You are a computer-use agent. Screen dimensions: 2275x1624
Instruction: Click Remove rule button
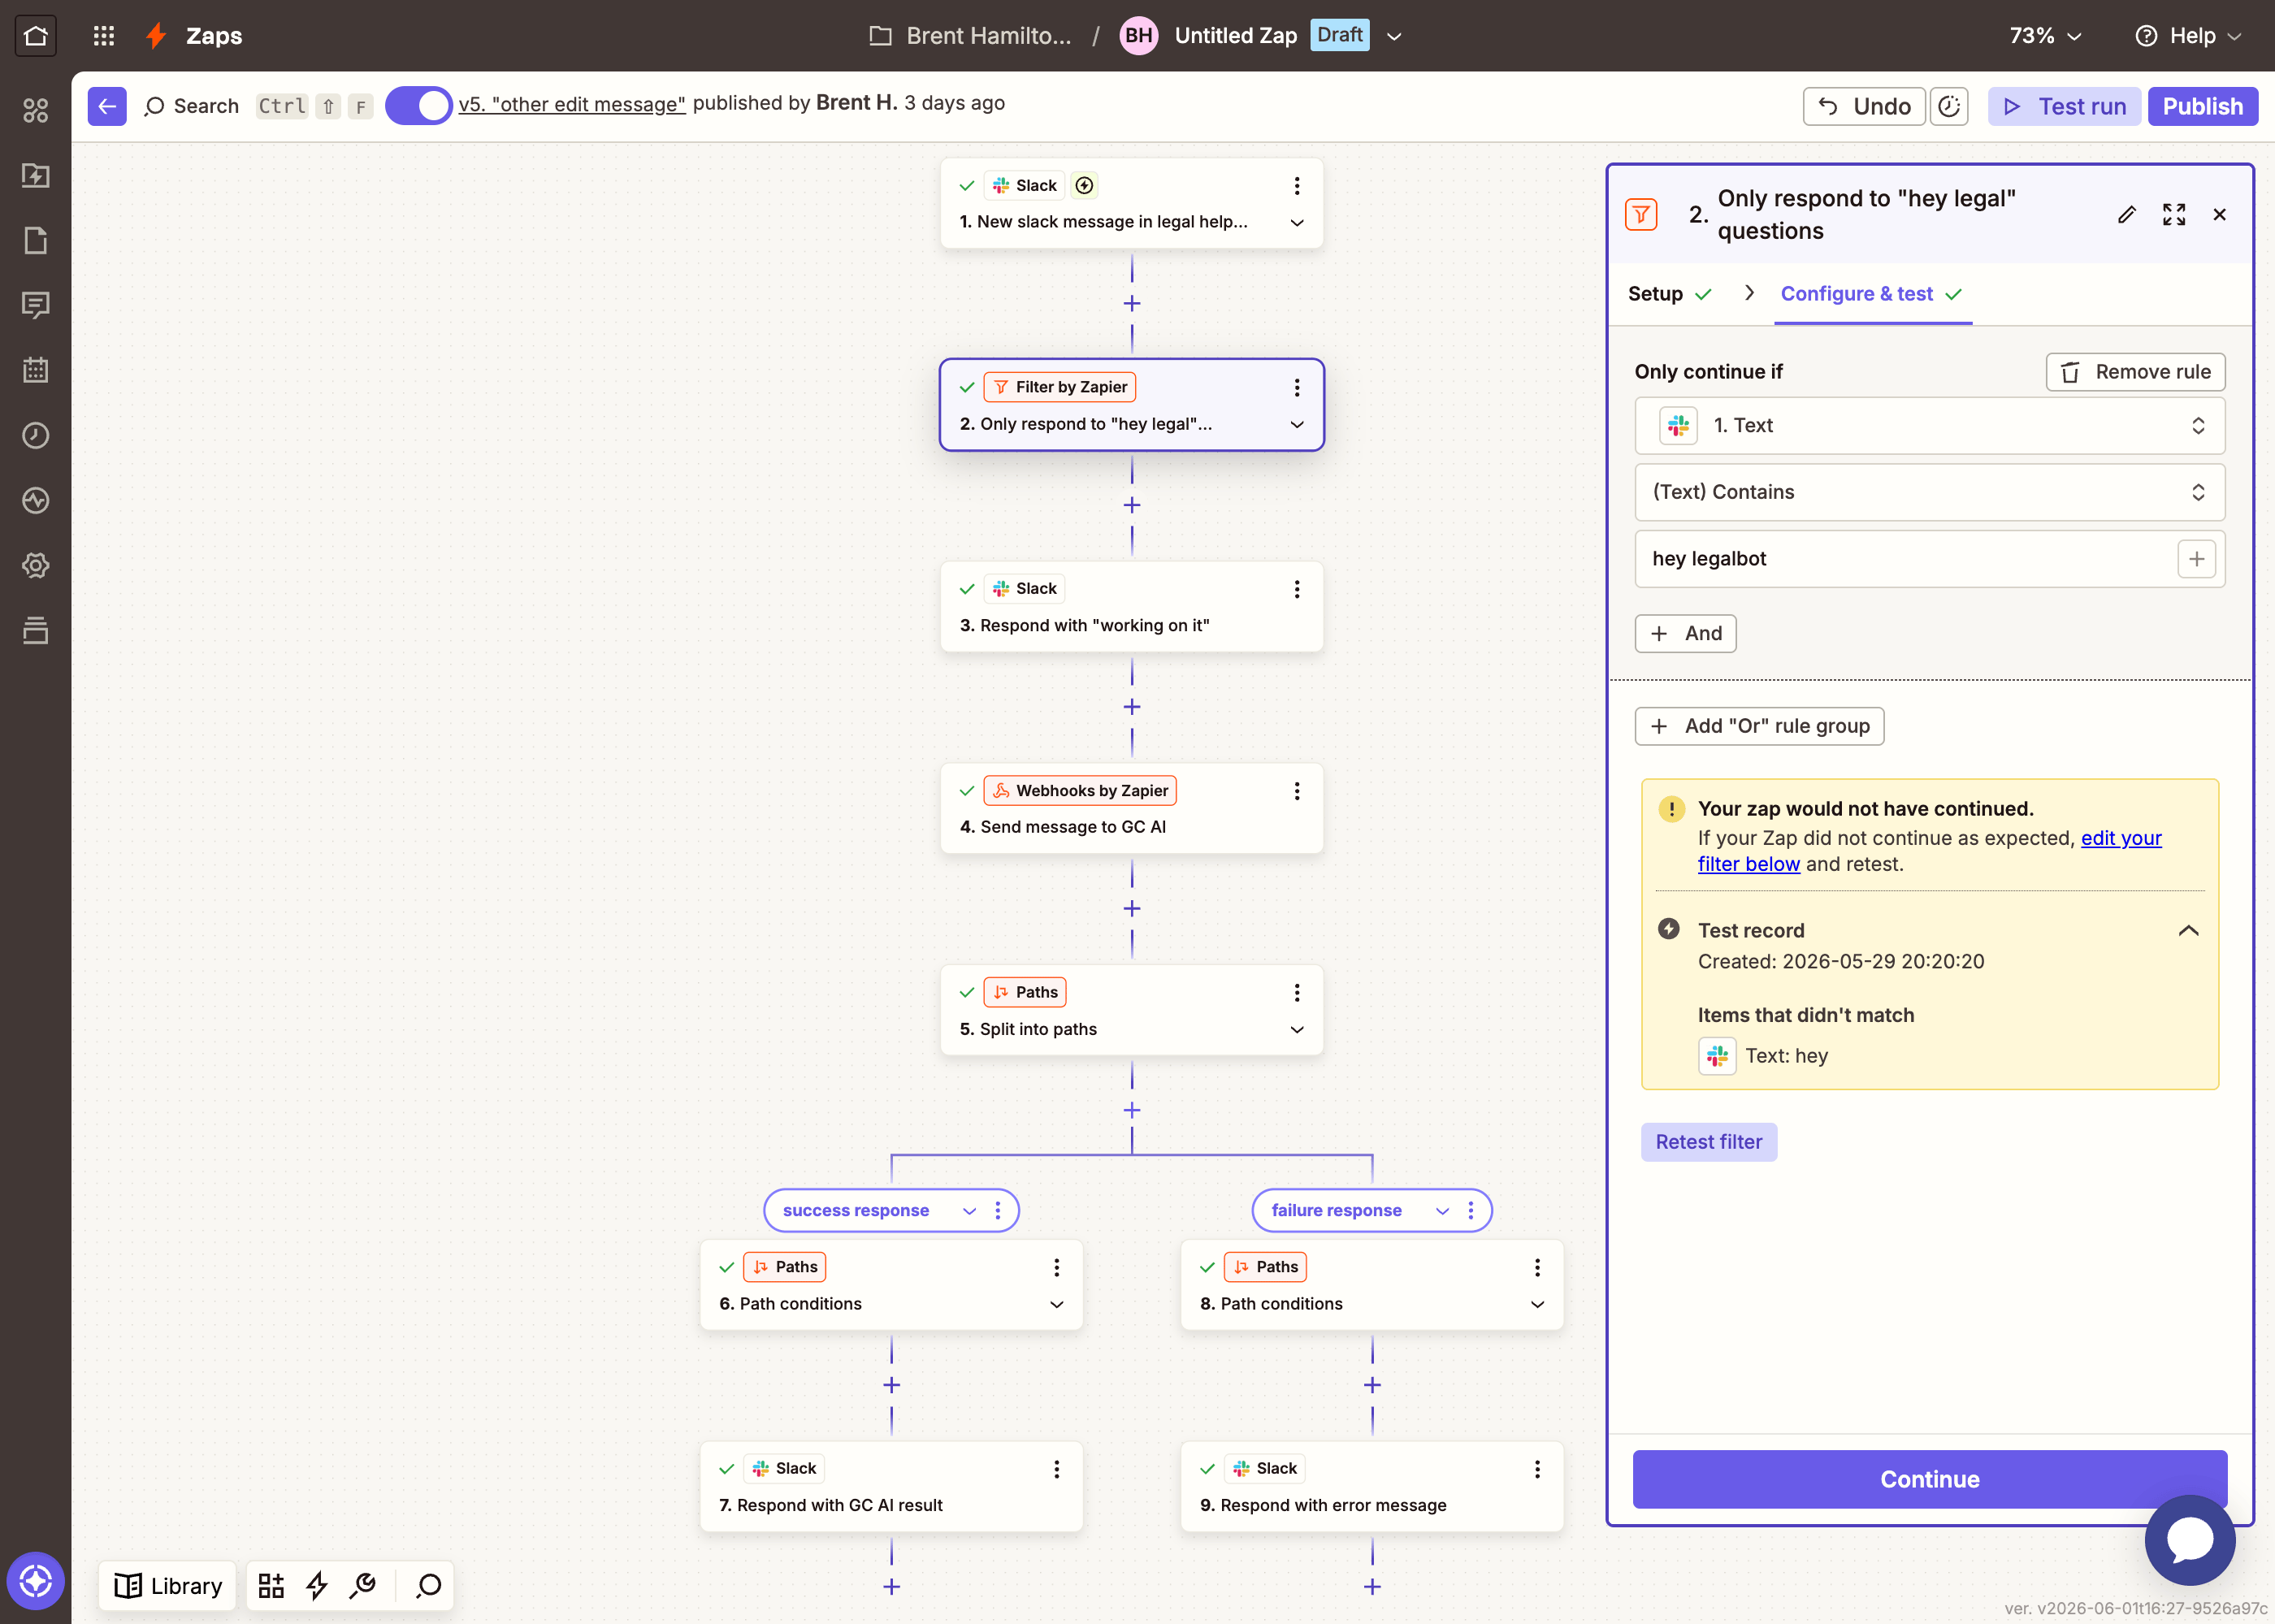pos(2135,372)
